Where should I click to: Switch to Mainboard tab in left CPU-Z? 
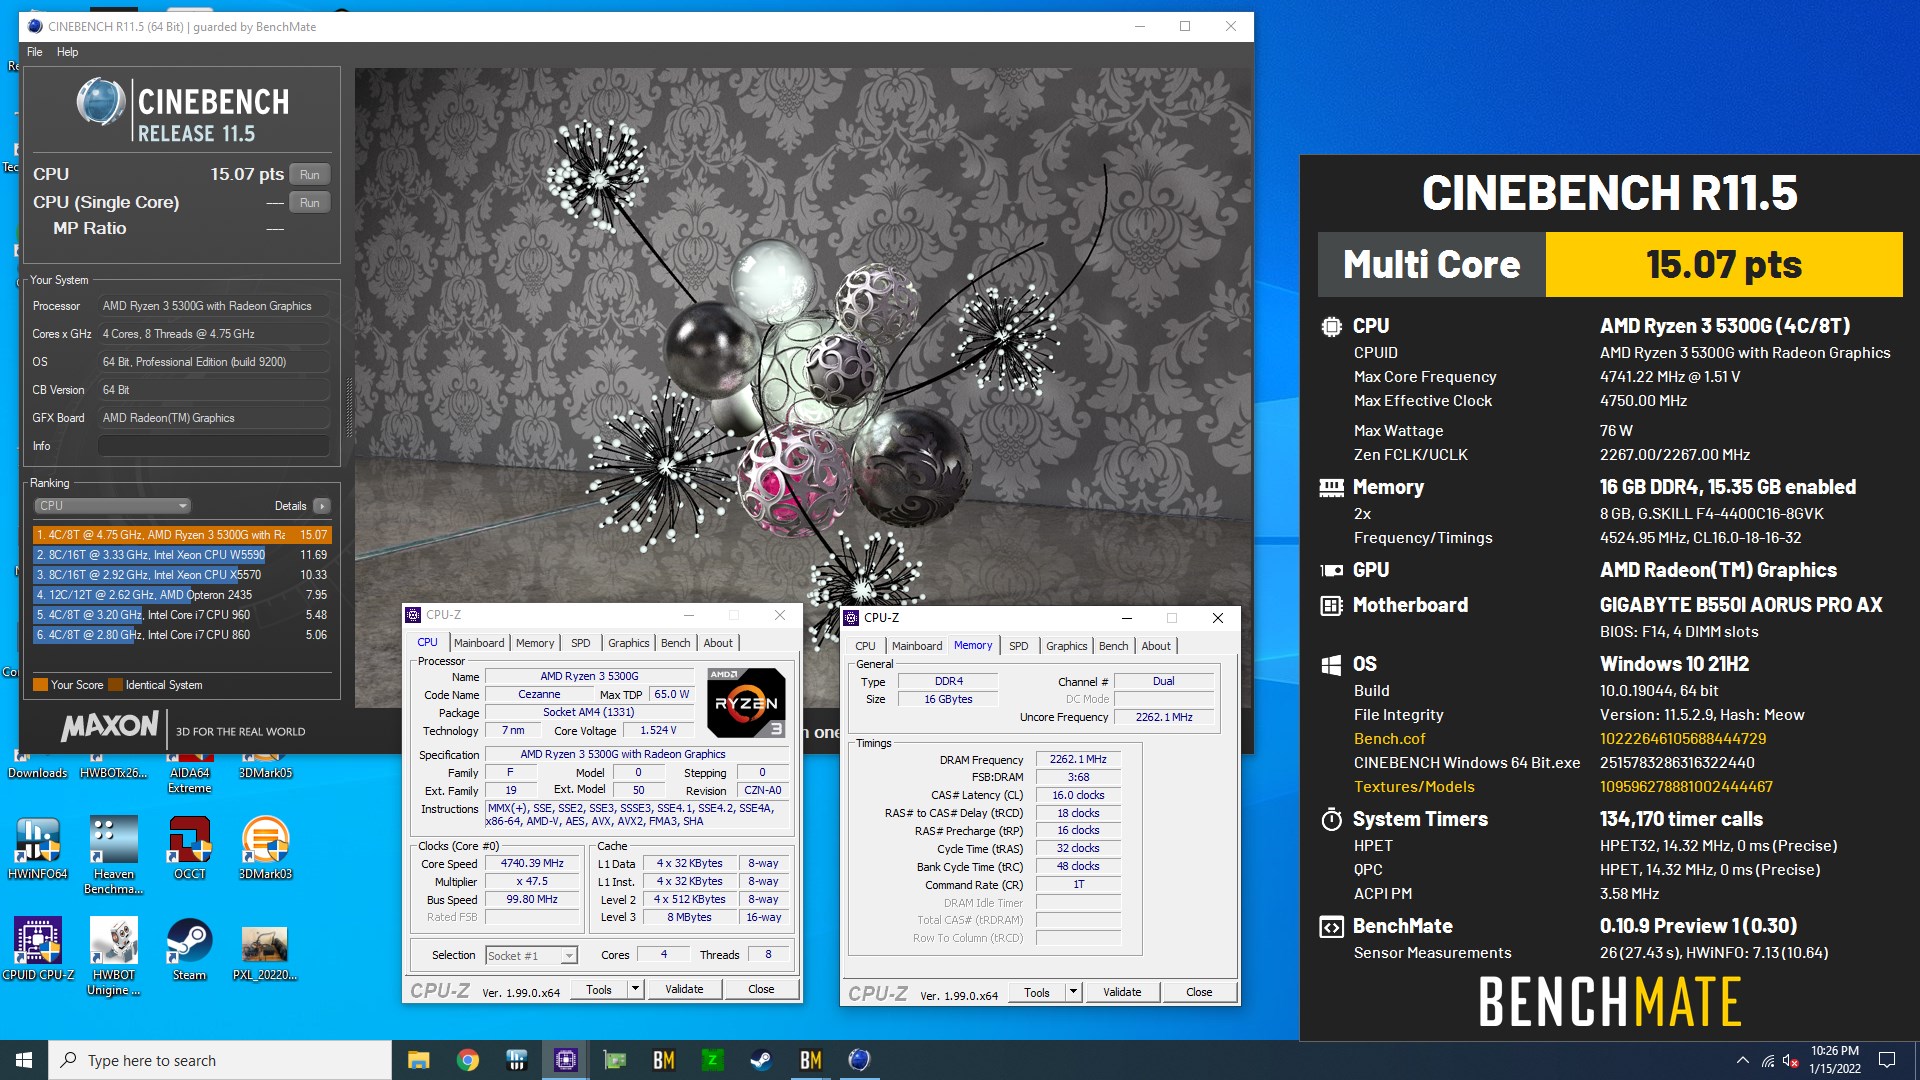pyautogui.click(x=479, y=643)
